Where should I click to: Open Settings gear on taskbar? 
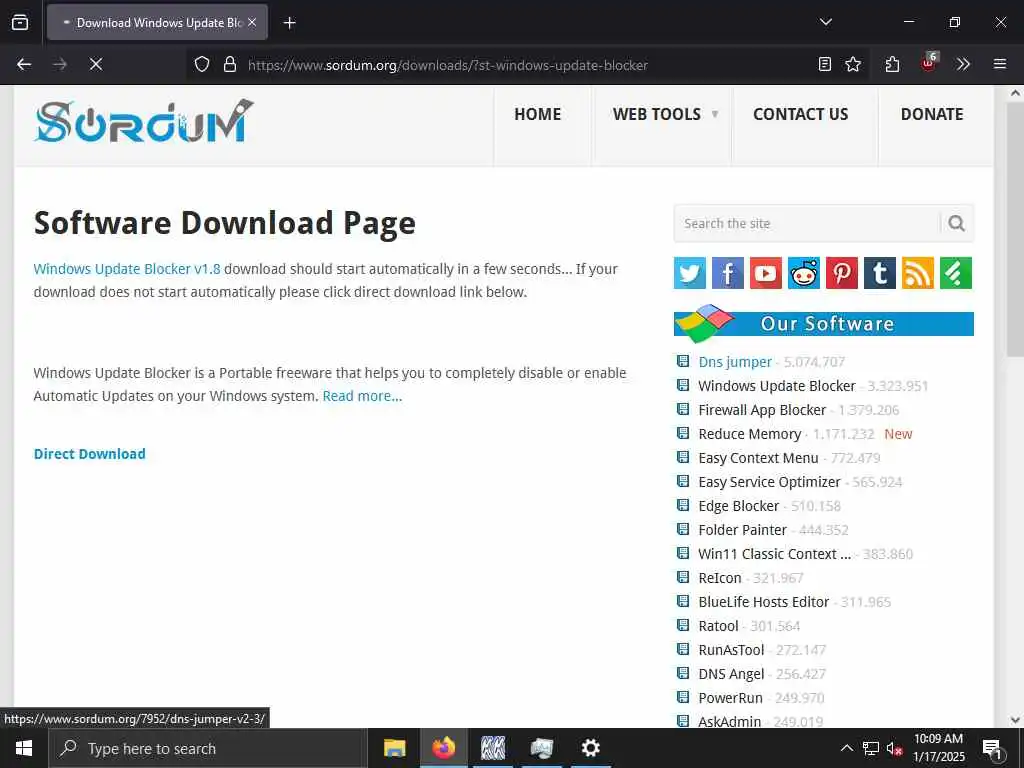(x=590, y=748)
